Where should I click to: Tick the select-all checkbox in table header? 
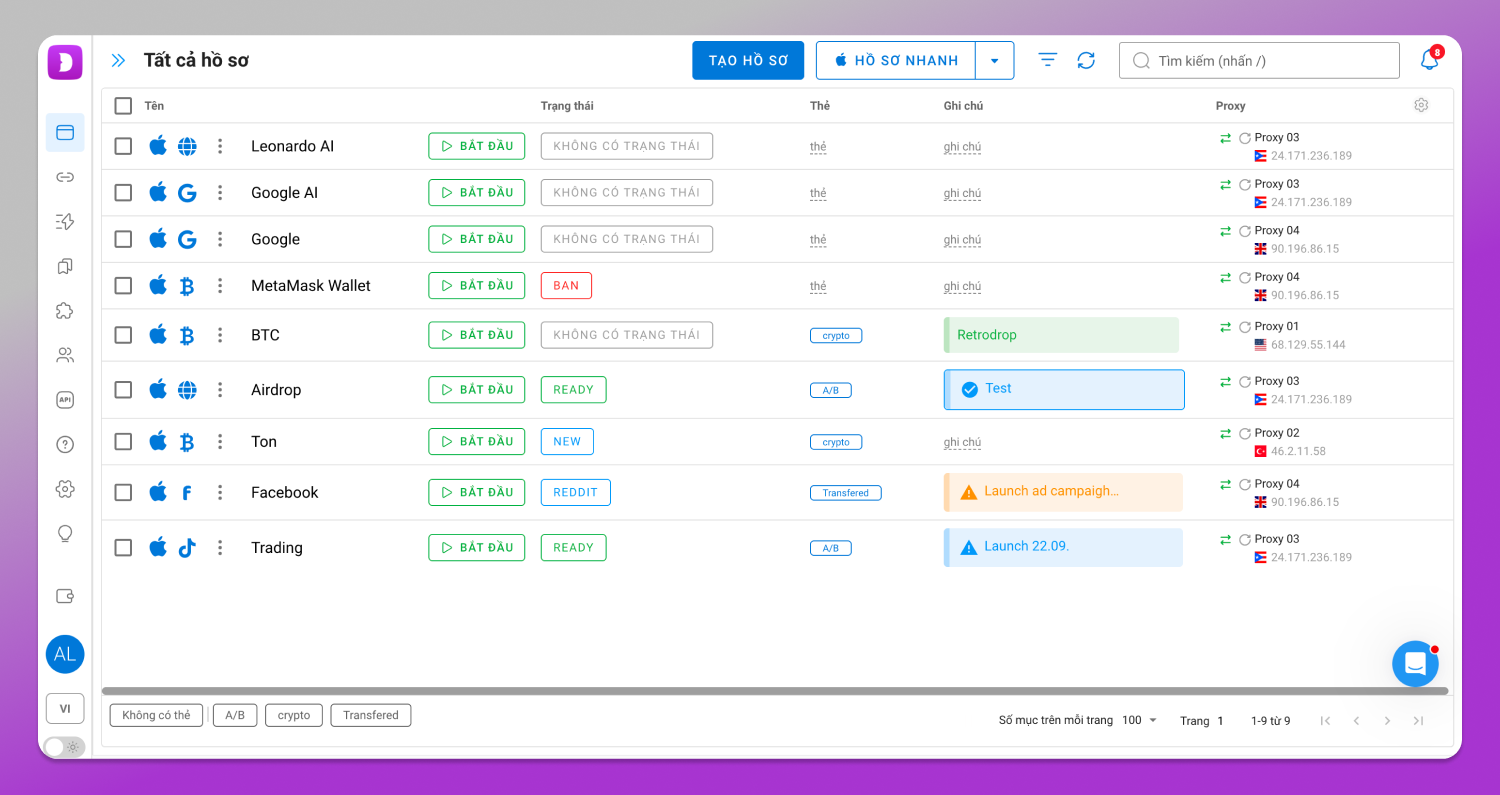123,105
